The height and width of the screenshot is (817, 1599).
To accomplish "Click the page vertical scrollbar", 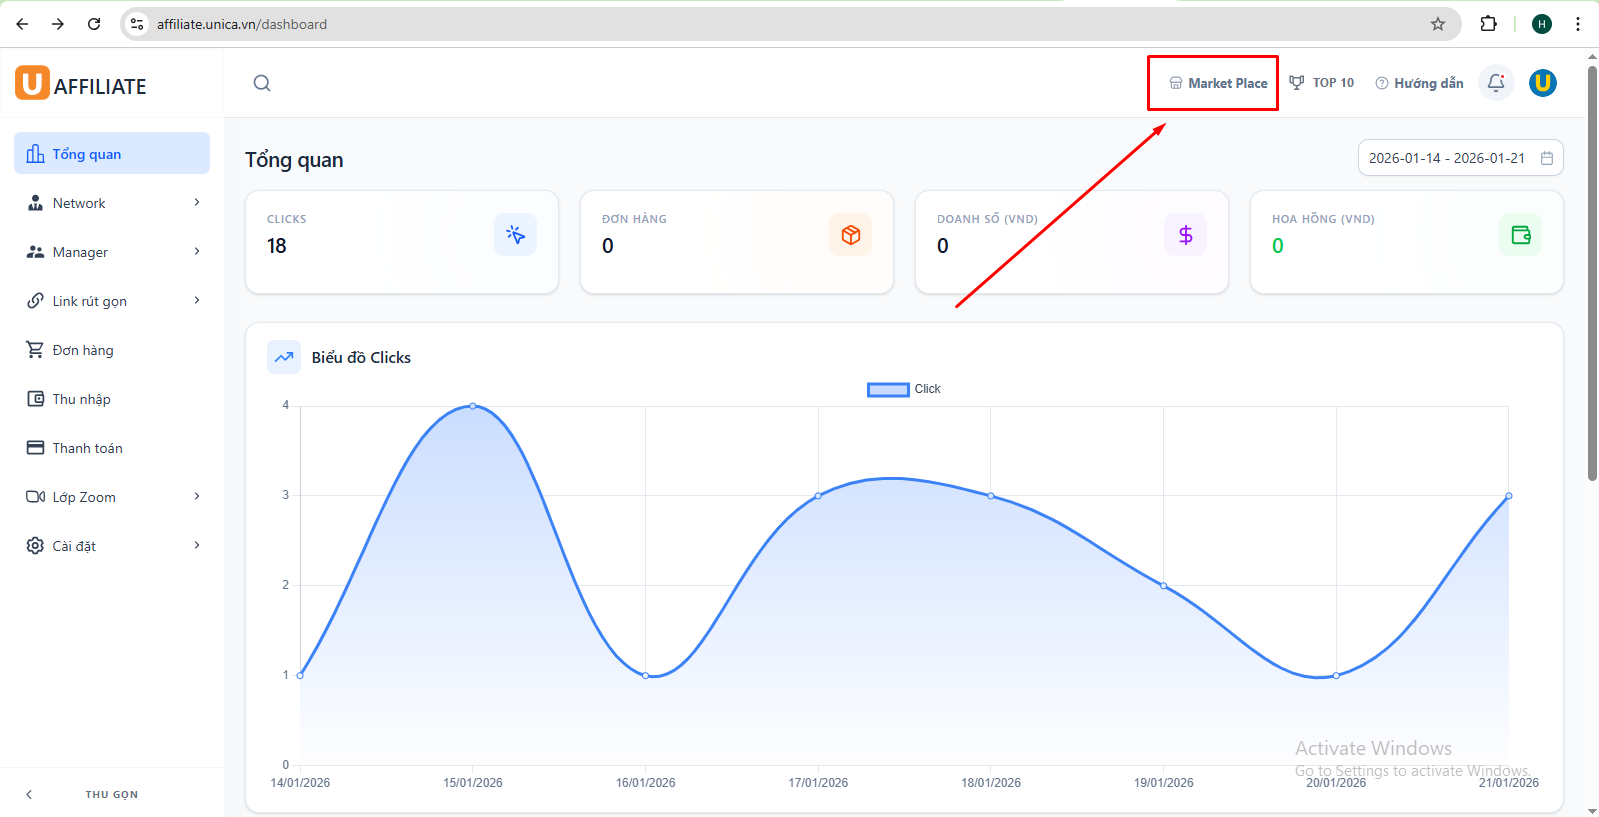I will [1592, 300].
